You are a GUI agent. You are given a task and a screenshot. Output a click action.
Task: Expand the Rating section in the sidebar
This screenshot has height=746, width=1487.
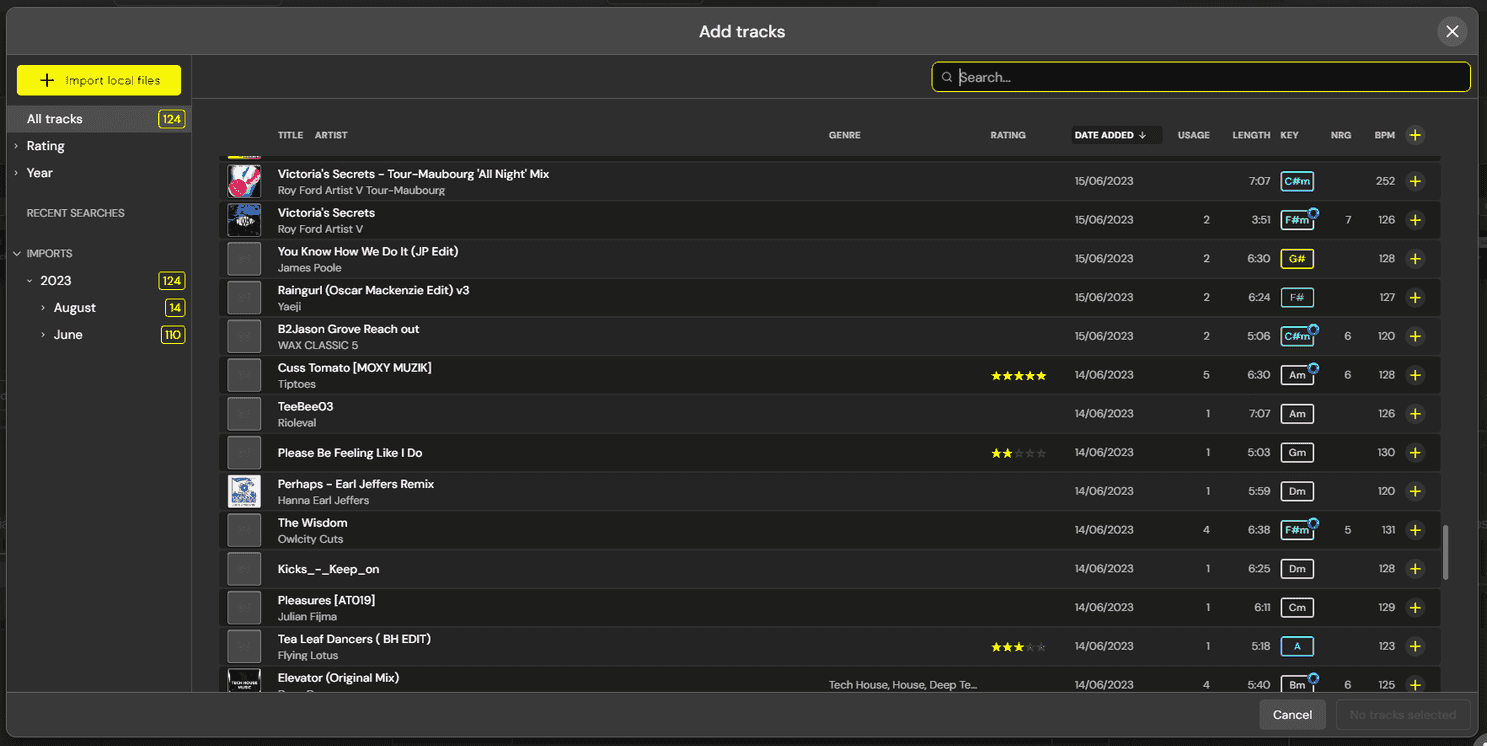point(15,146)
